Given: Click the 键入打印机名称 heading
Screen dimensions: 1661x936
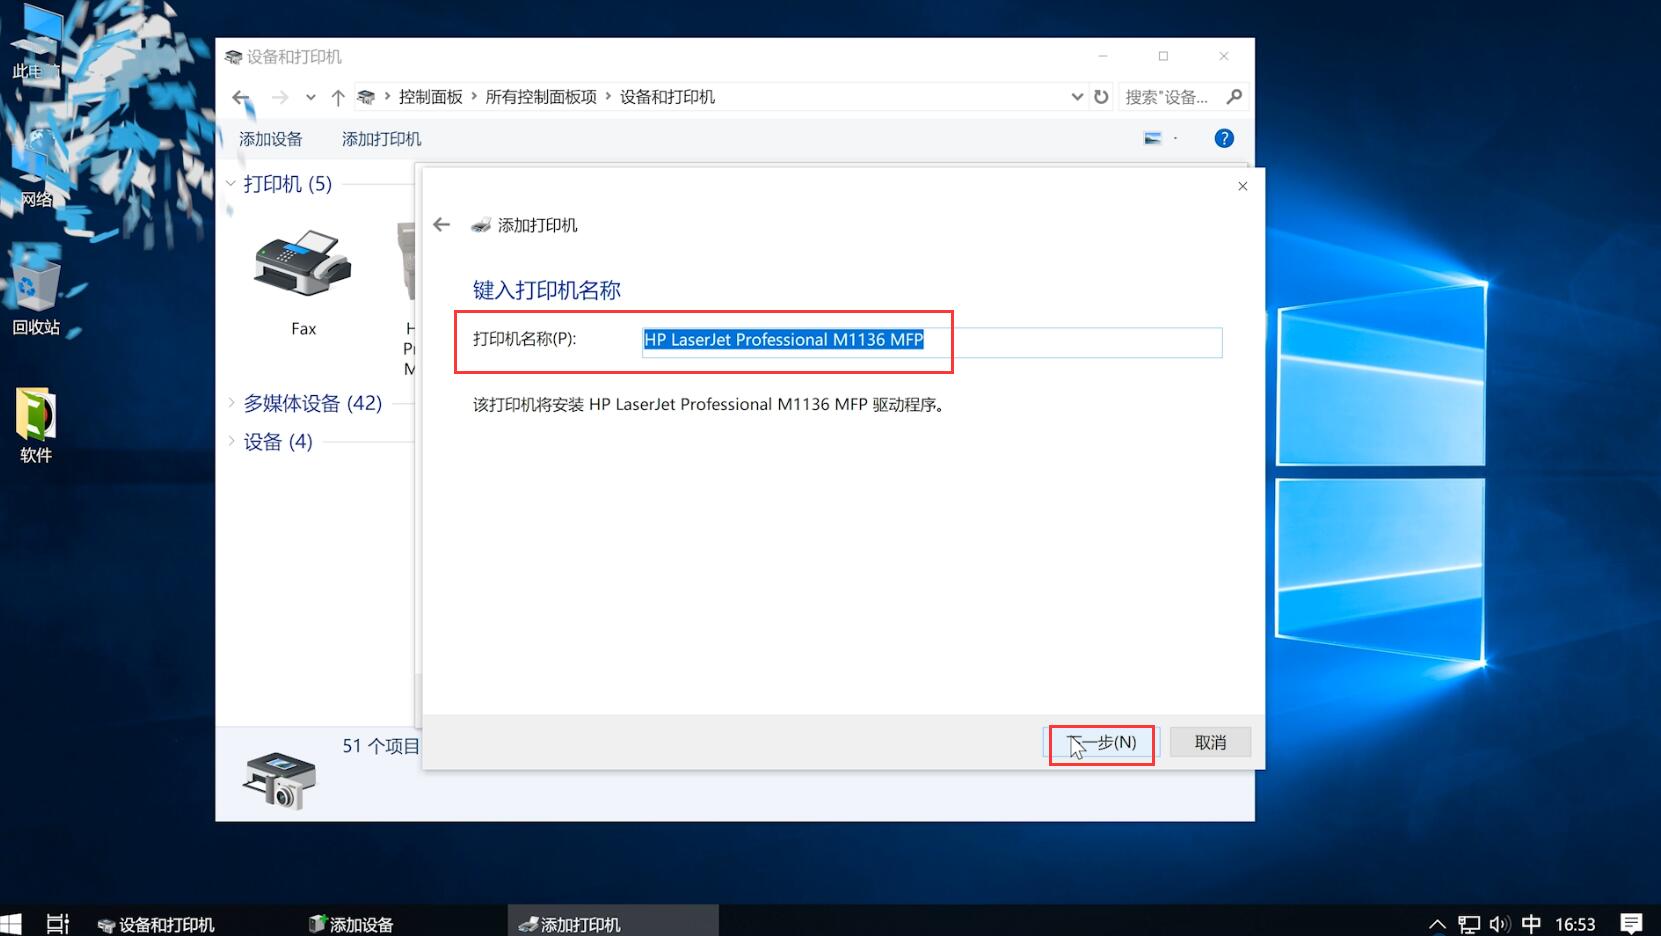Looking at the screenshot, I should (x=546, y=290).
